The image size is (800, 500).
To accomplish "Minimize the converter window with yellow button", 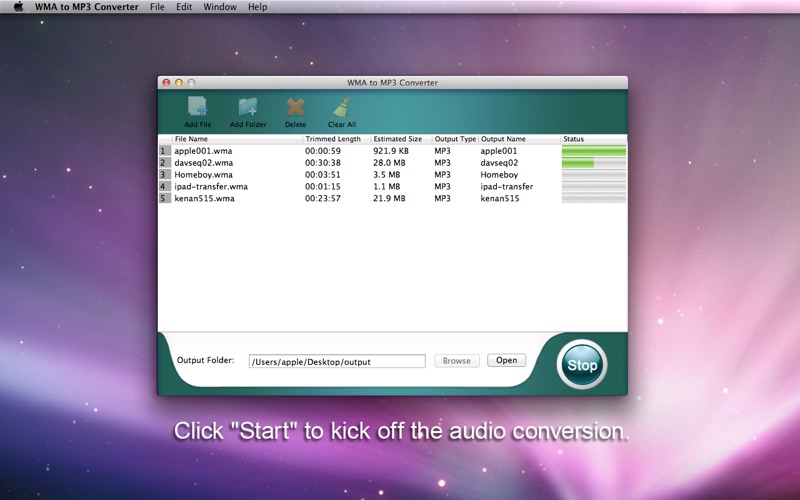I will tap(179, 82).
